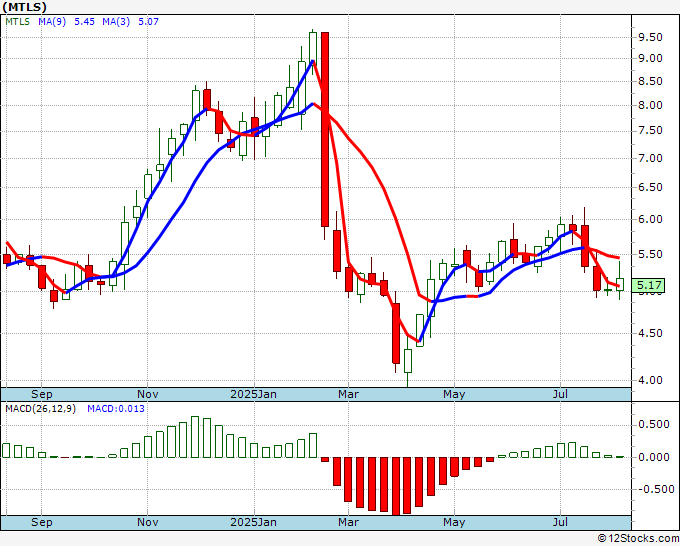Click the Jul label on MACD time axis

(560, 522)
